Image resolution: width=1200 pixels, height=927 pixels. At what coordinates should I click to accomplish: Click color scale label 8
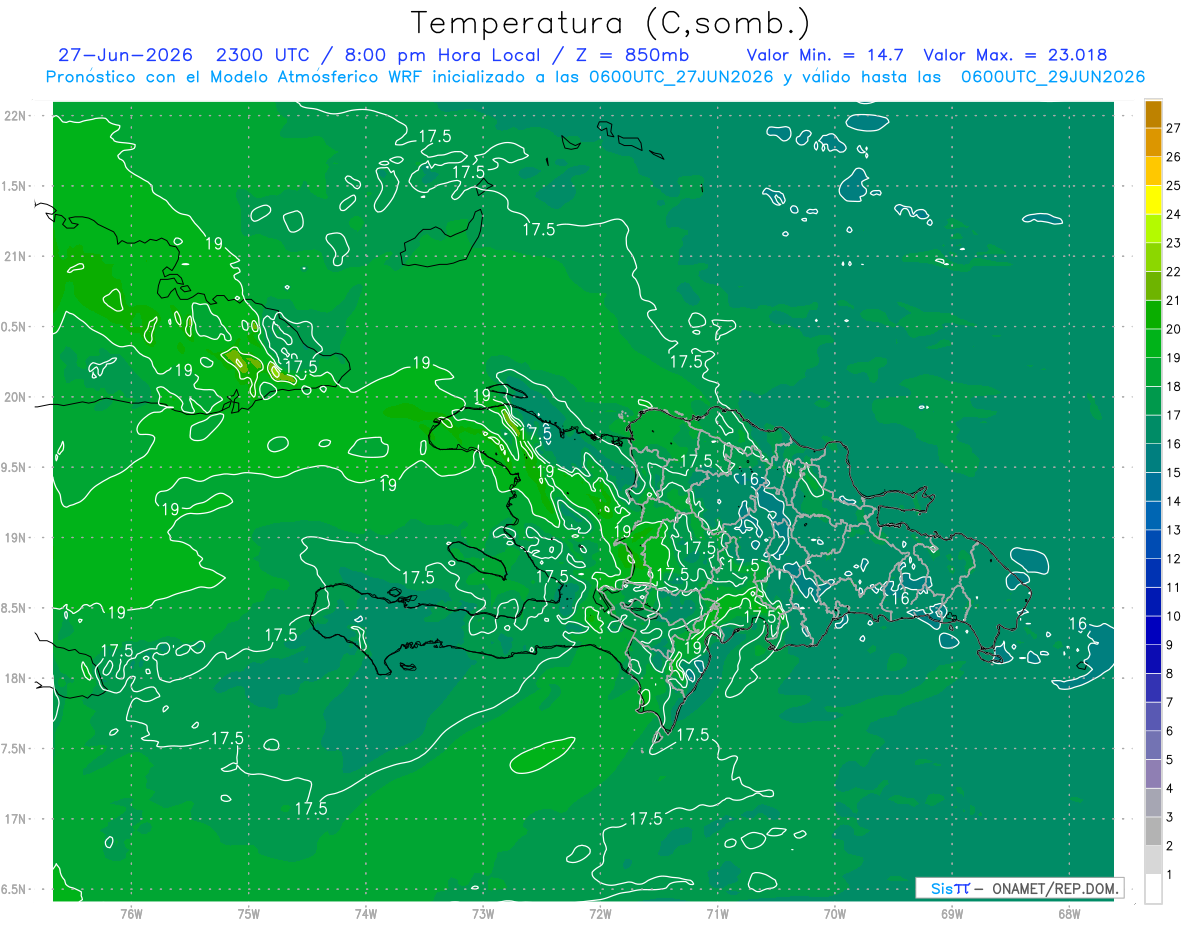coord(1170,674)
